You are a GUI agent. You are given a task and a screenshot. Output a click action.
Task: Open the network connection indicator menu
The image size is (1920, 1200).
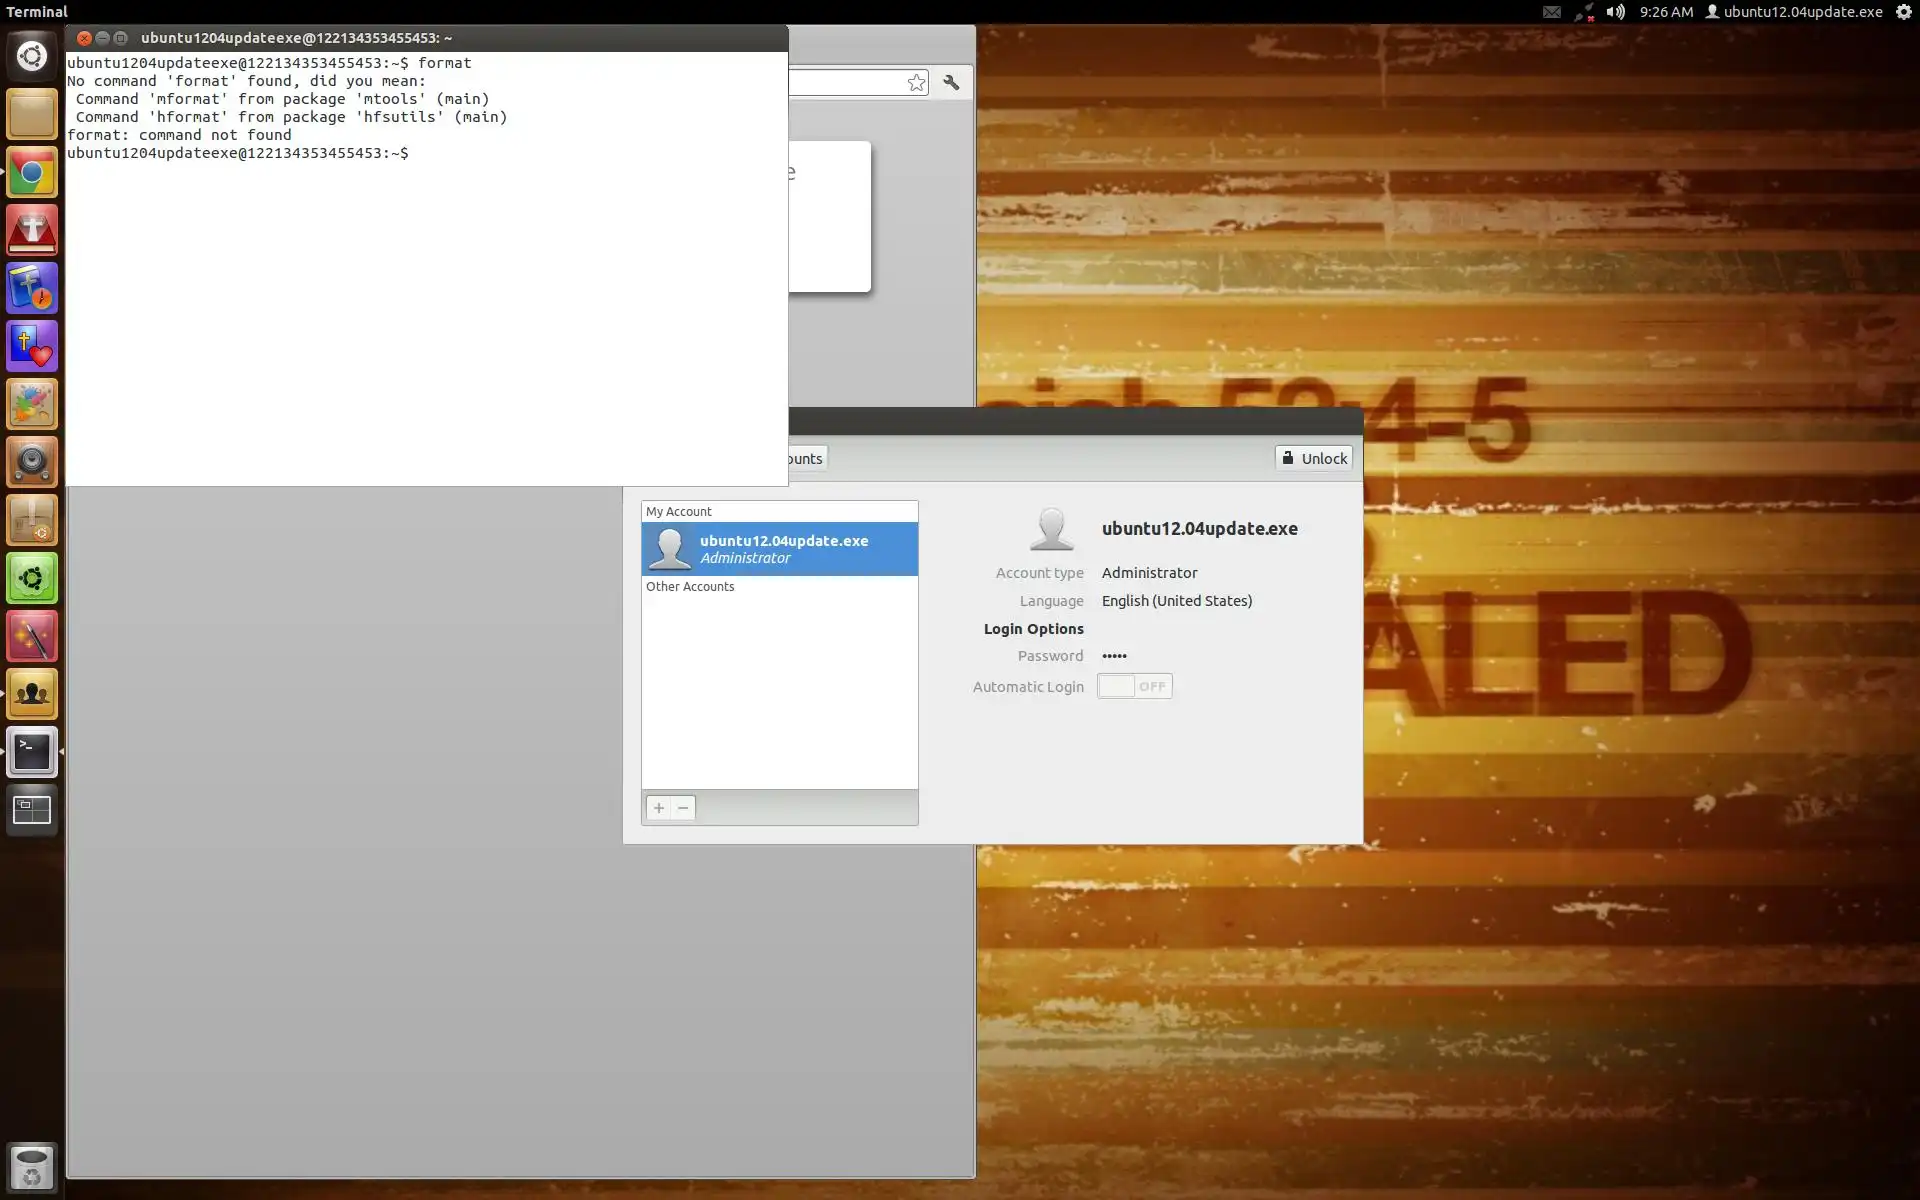point(1584,12)
